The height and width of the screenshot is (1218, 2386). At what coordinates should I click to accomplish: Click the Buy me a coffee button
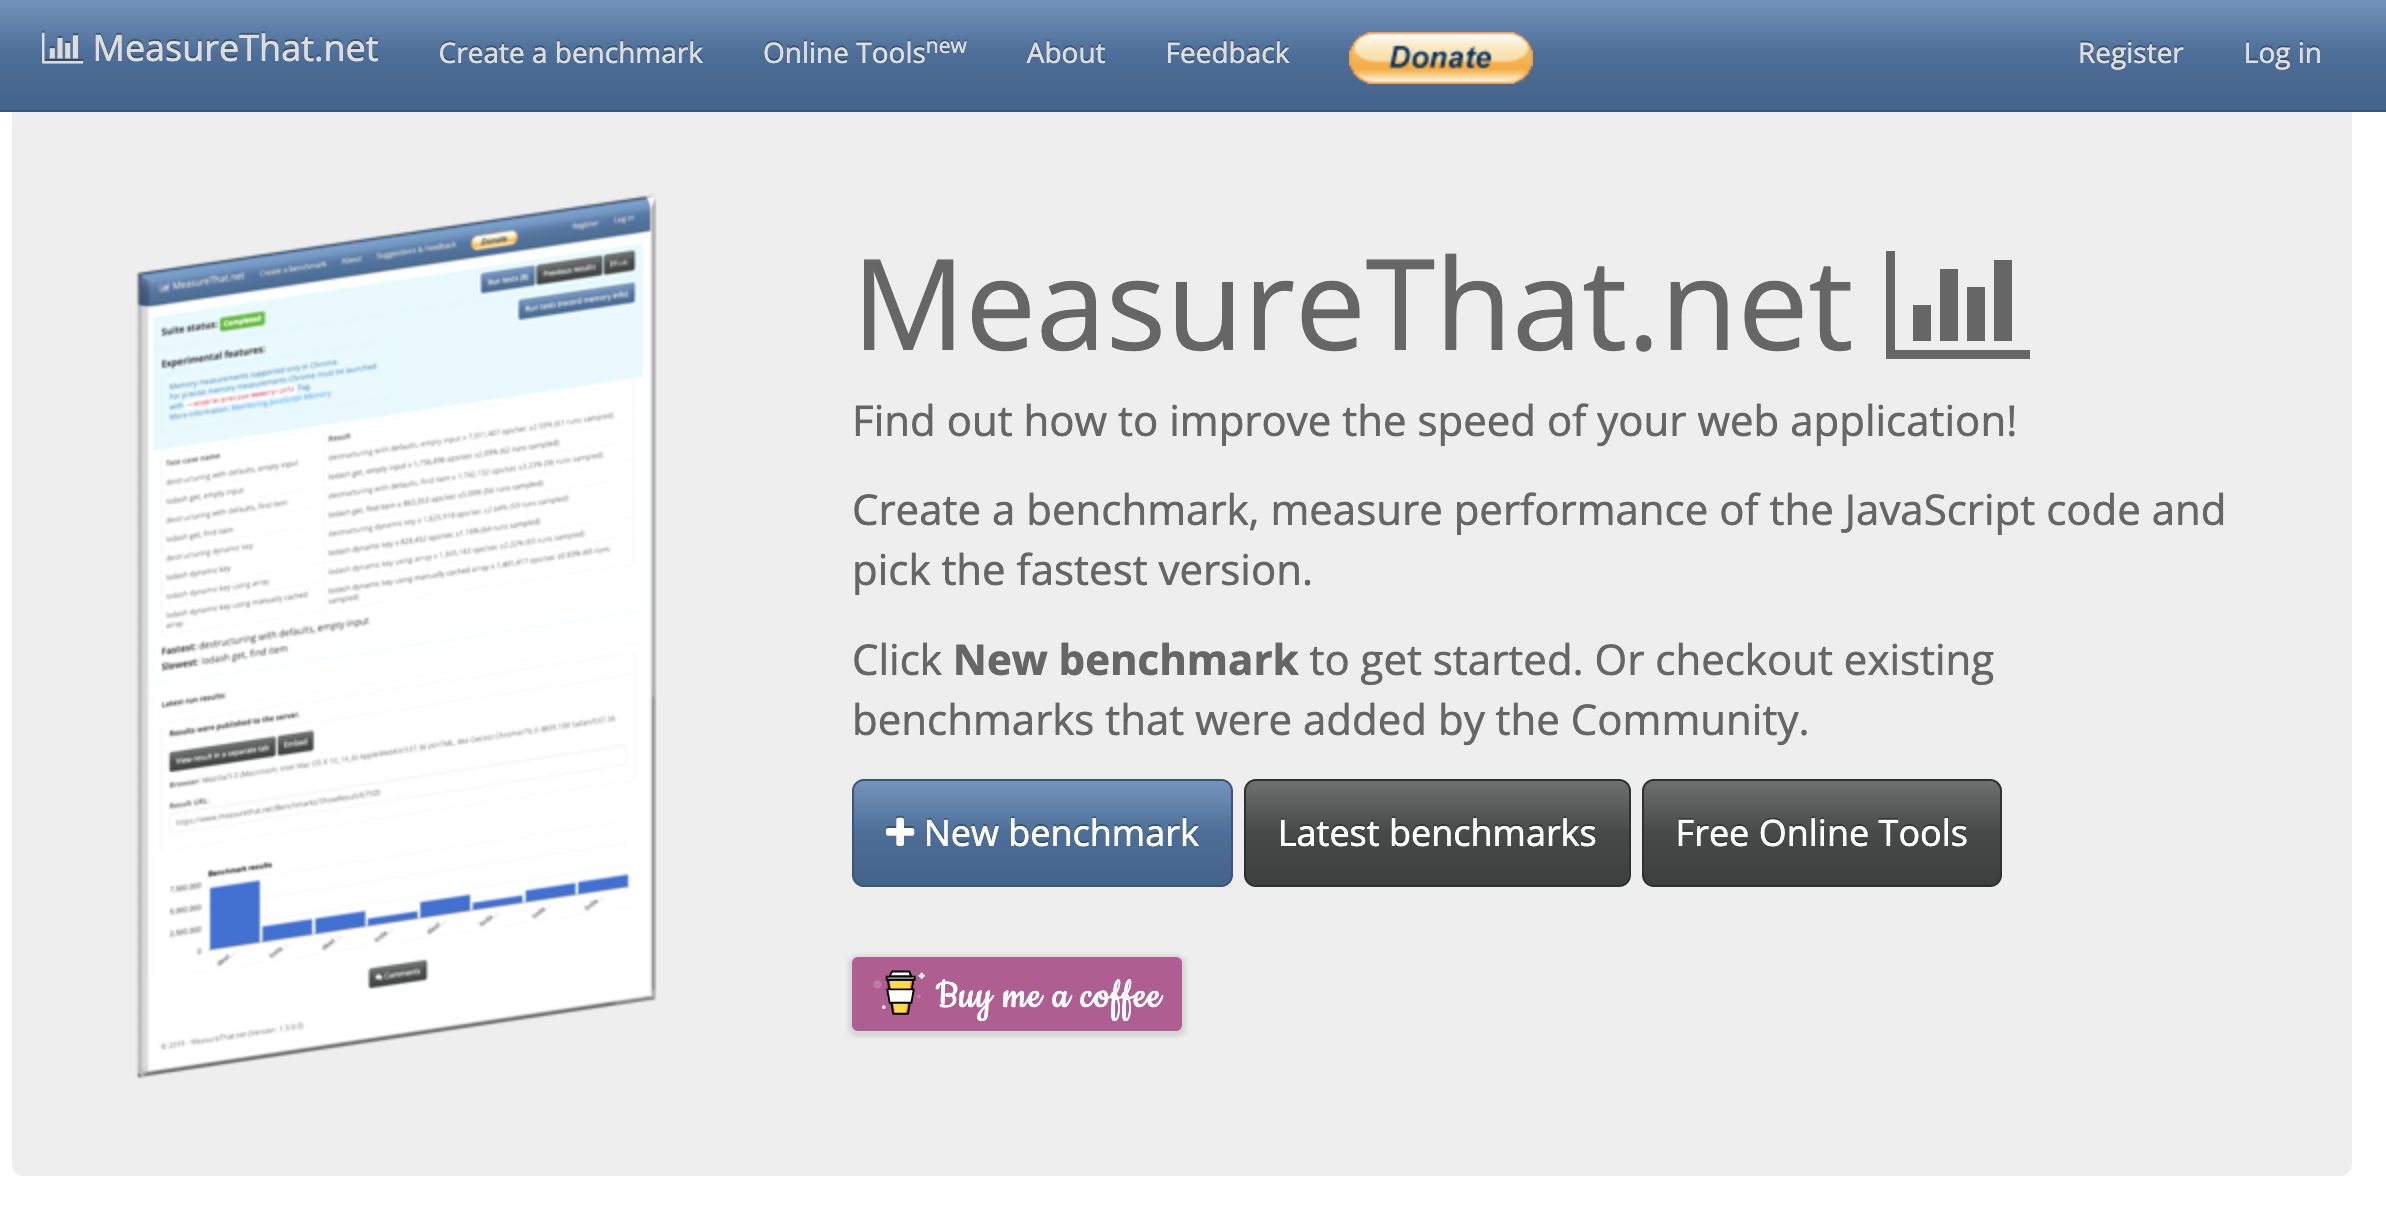tap(1016, 993)
